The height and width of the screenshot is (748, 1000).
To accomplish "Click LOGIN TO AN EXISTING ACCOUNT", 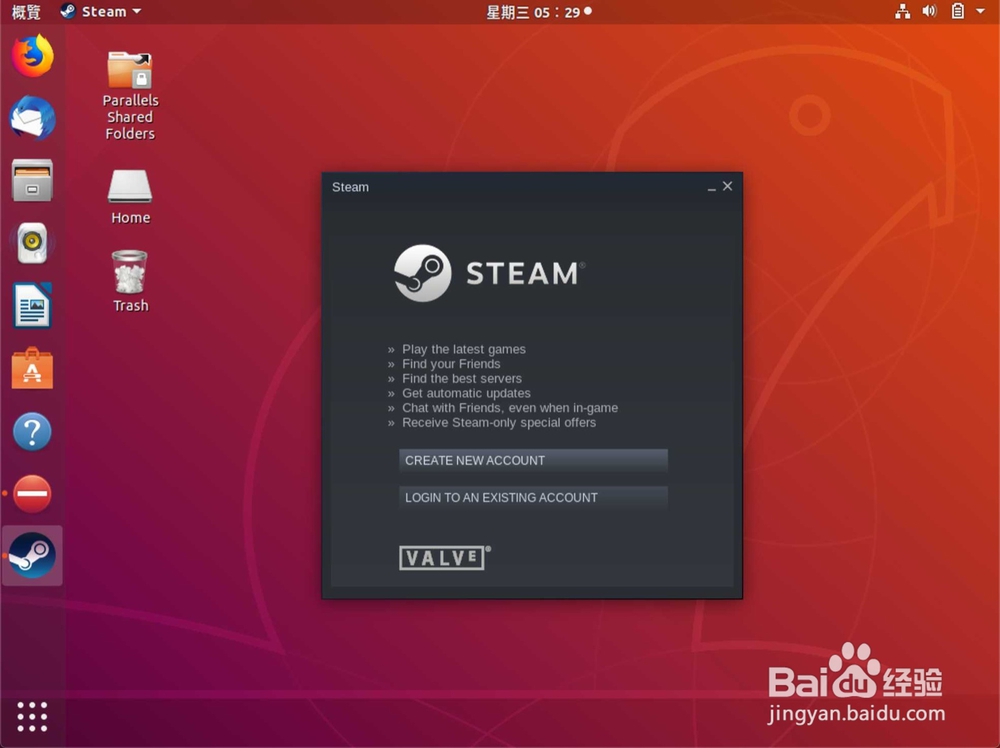I will 533,497.
